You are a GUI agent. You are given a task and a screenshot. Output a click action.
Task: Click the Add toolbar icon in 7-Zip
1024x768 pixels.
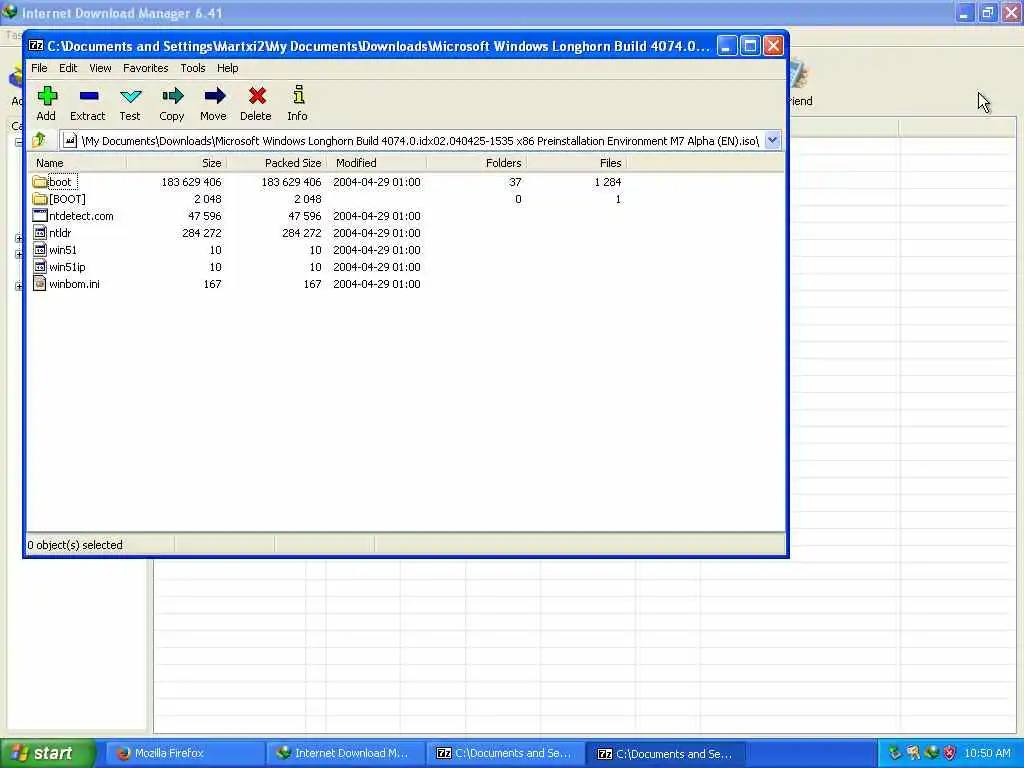pos(46,96)
